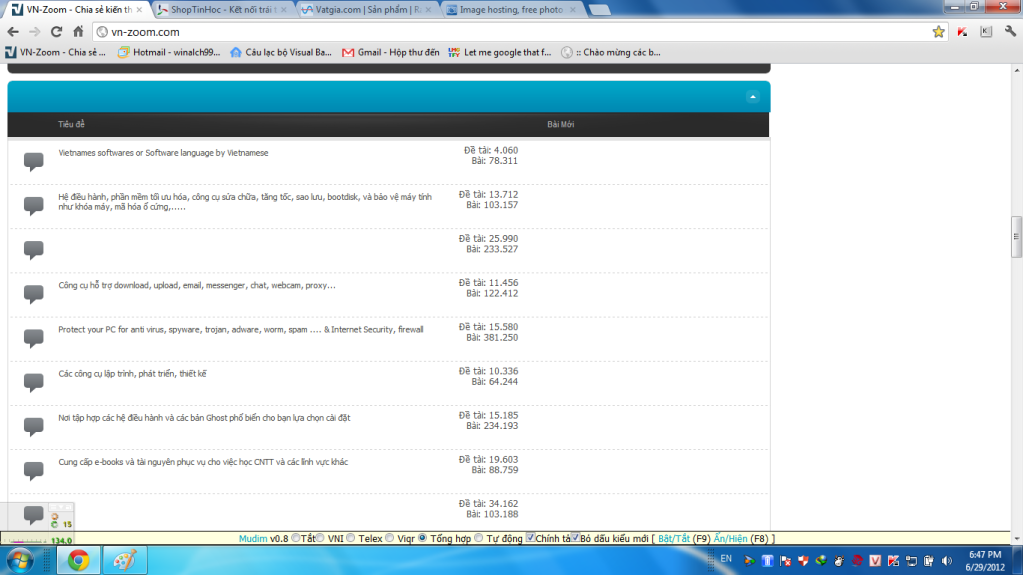Toggle the Bỏ dấu kiểu mới checkbox
Image resolution: width=1023 pixels, height=575 pixels.
coord(575,538)
